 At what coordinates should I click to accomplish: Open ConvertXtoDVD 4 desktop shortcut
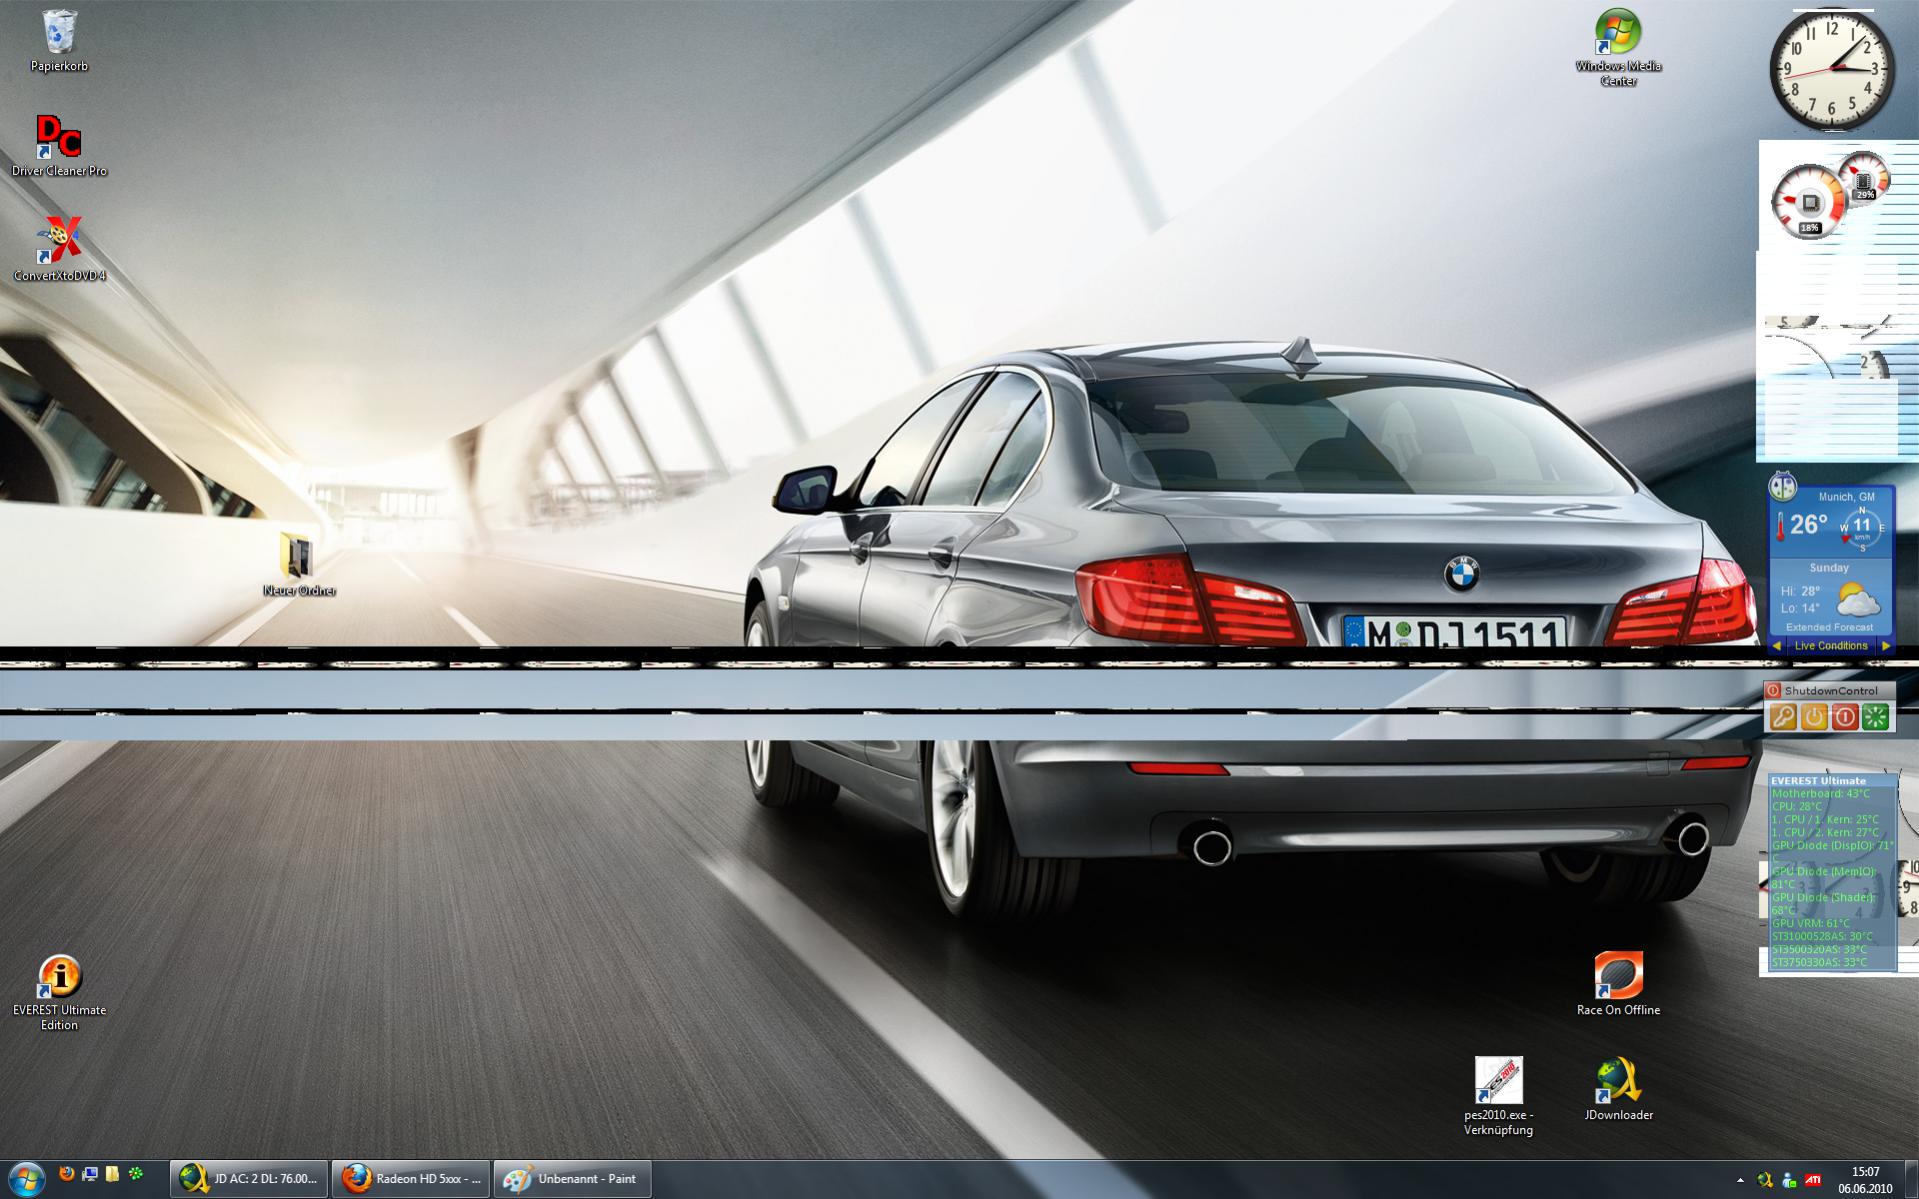(59, 250)
